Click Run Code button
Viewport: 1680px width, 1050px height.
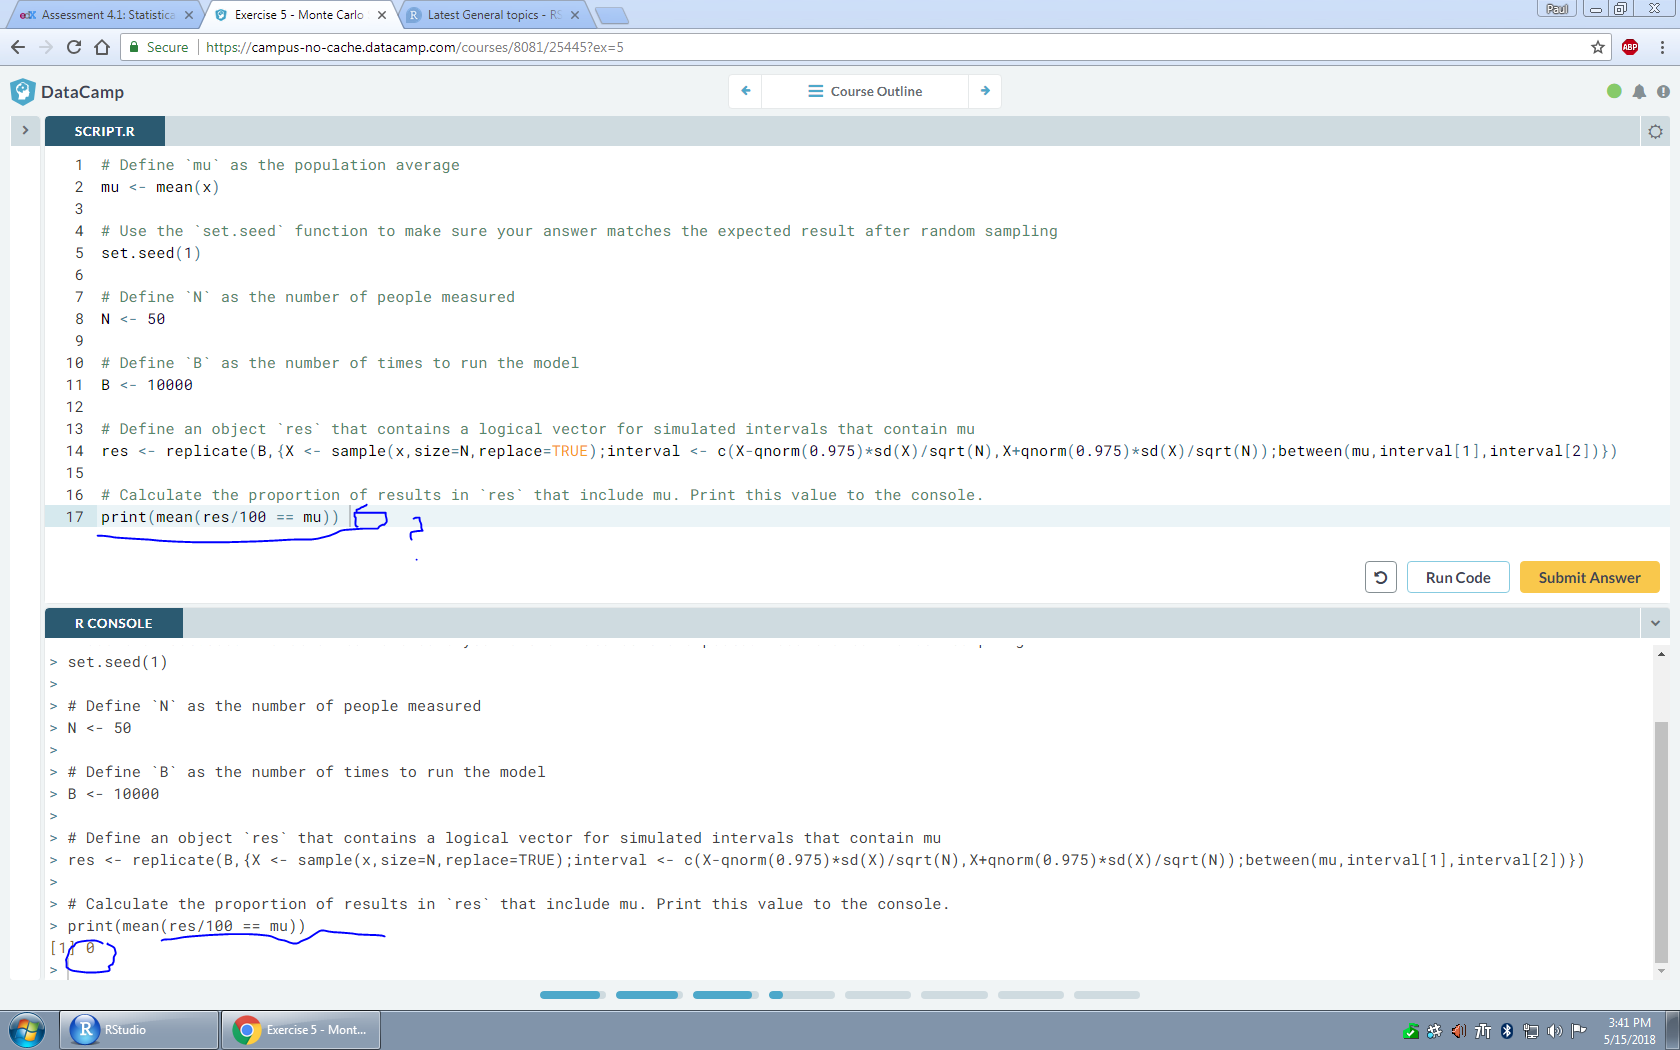(1458, 578)
